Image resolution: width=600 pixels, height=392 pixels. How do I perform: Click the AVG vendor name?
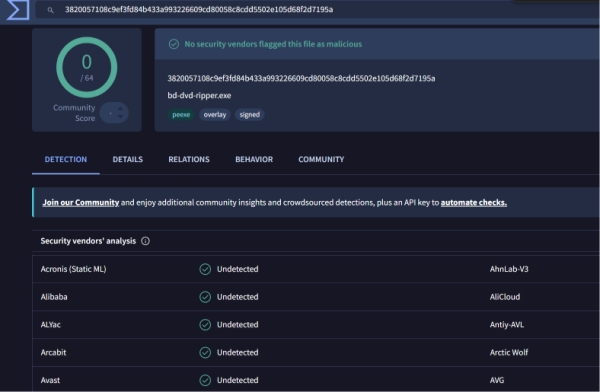pos(497,380)
